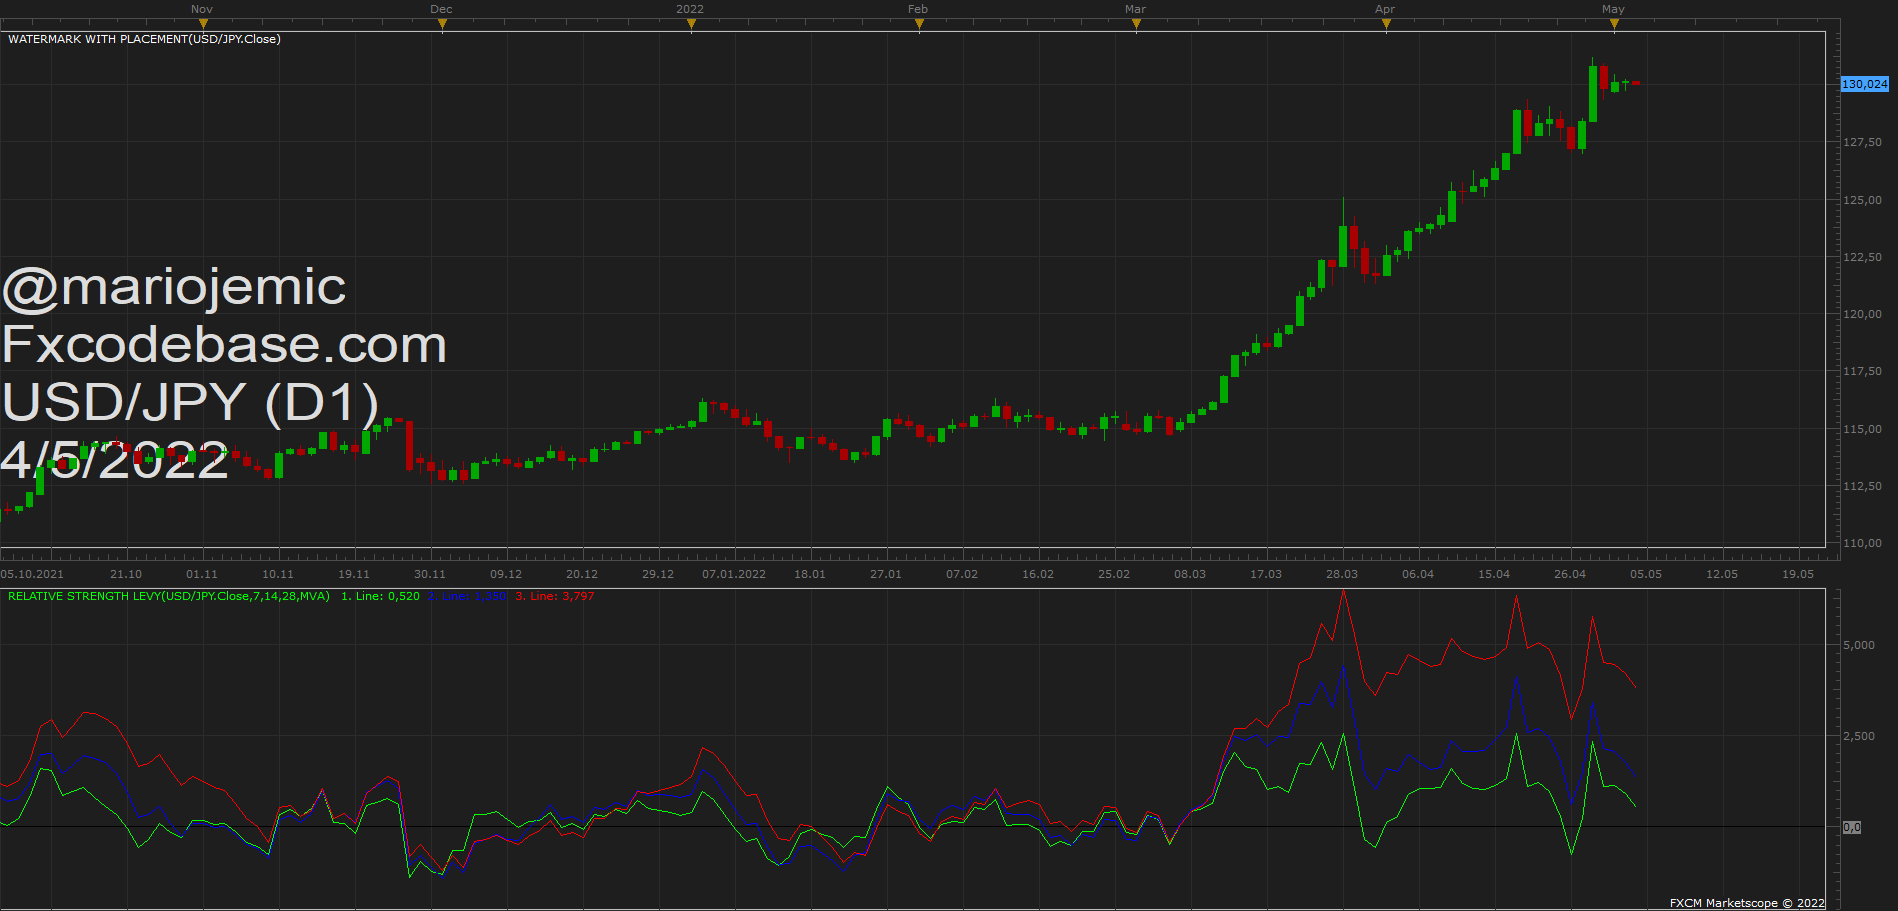Image resolution: width=1898 pixels, height=911 pixels.
Task: Click the 18.01 date on the time axis
Action: (x=810, y=574)
